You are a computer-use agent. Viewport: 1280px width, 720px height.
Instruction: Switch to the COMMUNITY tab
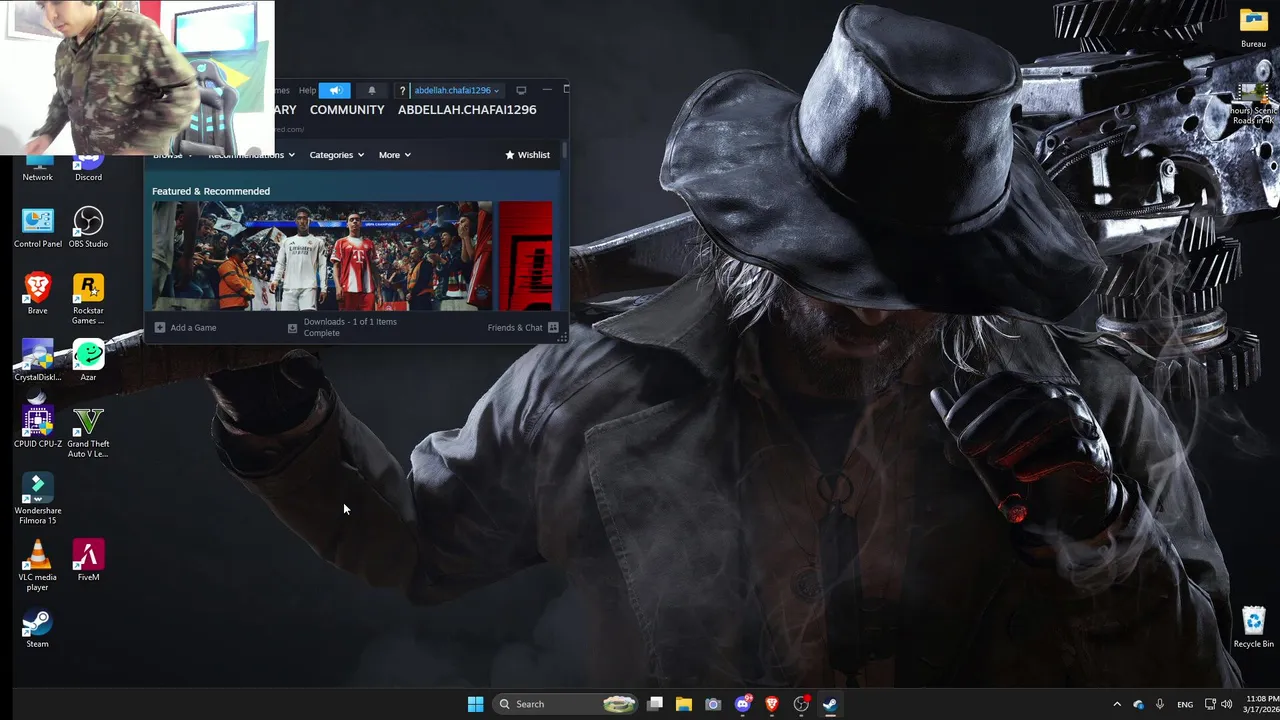347,110
